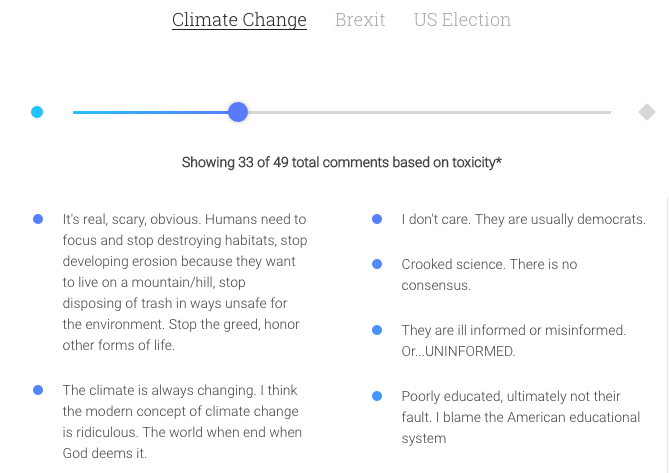The width and height of the screenshot is (669, 473).
Task: Click the "I don't care" comment text
Action: (x=523, y=219)
